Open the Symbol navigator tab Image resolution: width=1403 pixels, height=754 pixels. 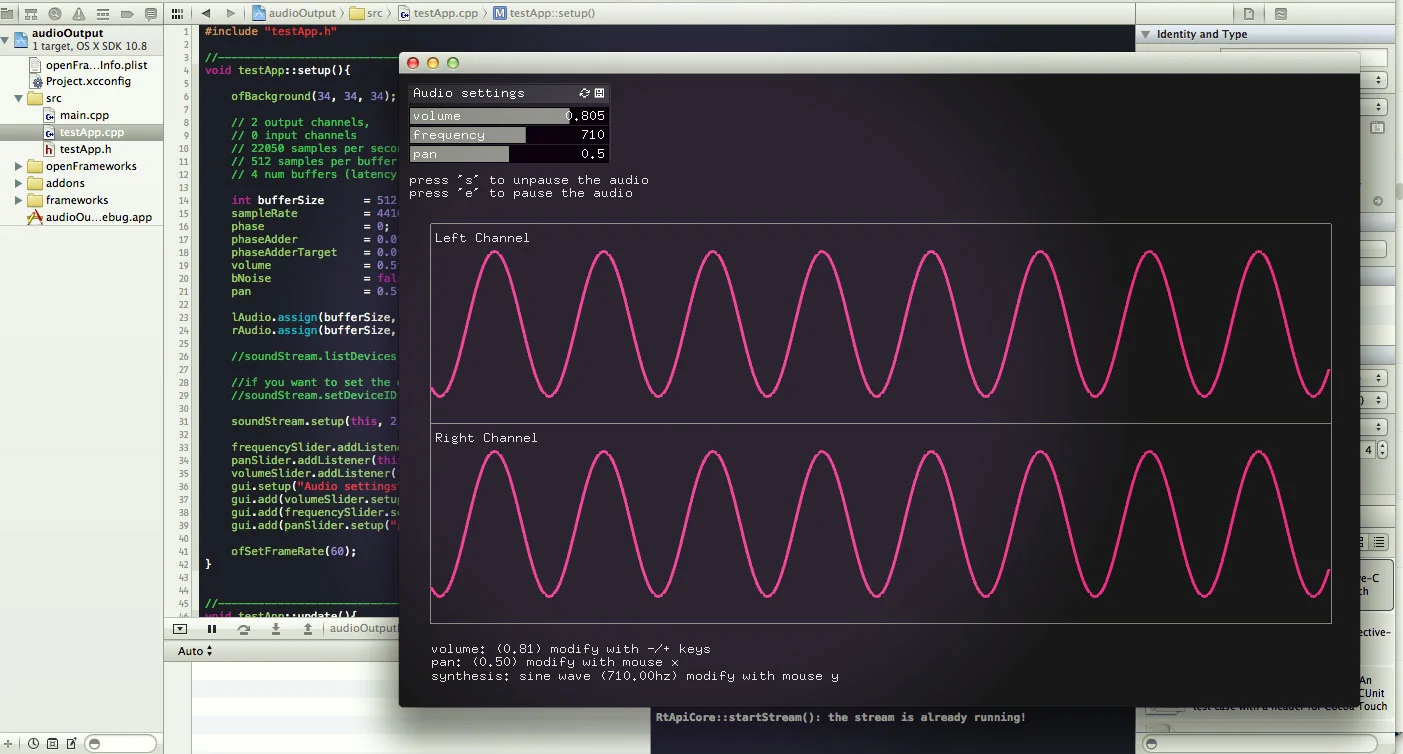[x=32, y=14]
